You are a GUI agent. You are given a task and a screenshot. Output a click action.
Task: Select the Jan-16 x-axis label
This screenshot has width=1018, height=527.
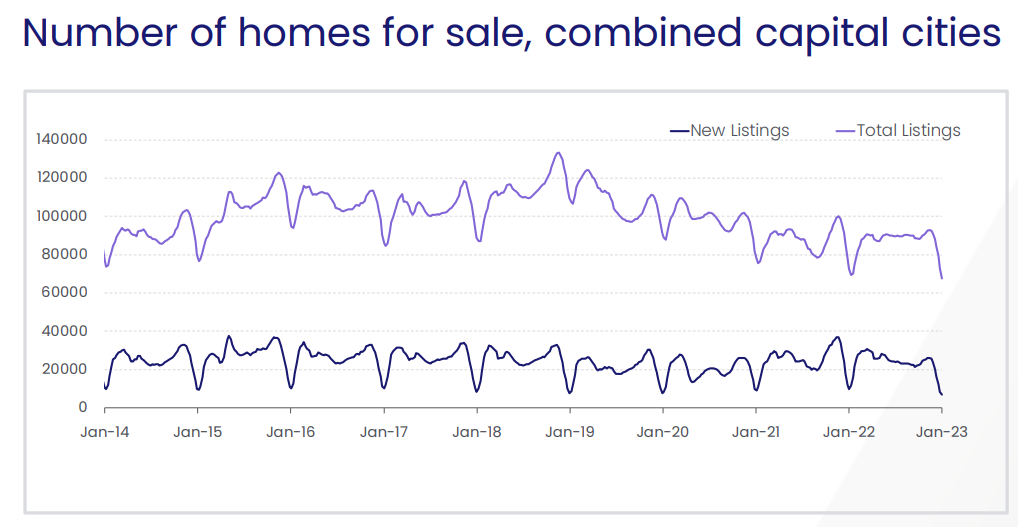(290, 432)
